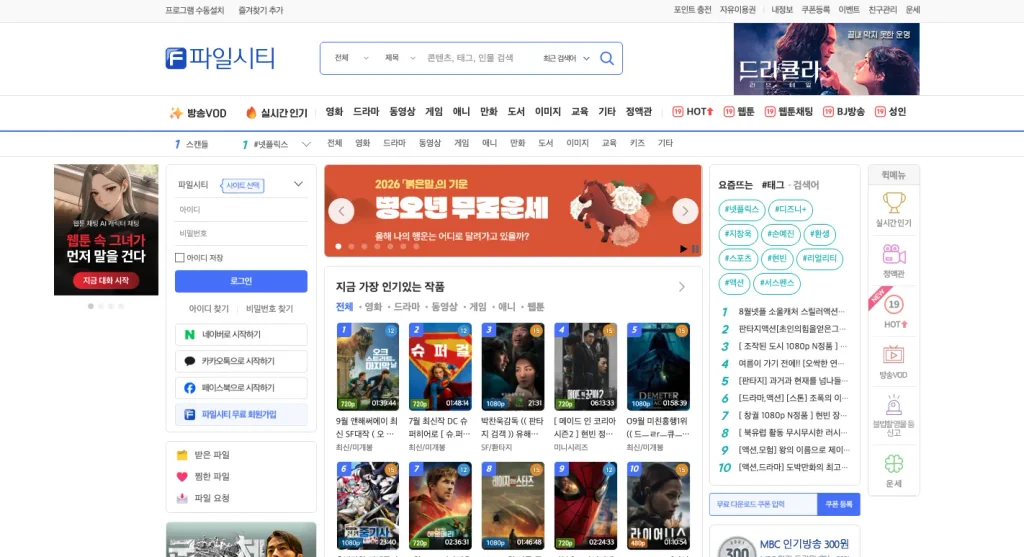This screenshot has height=557, width=1024.
Task: Open 19 BJ방송 adult category
Action: click(844, 112)
